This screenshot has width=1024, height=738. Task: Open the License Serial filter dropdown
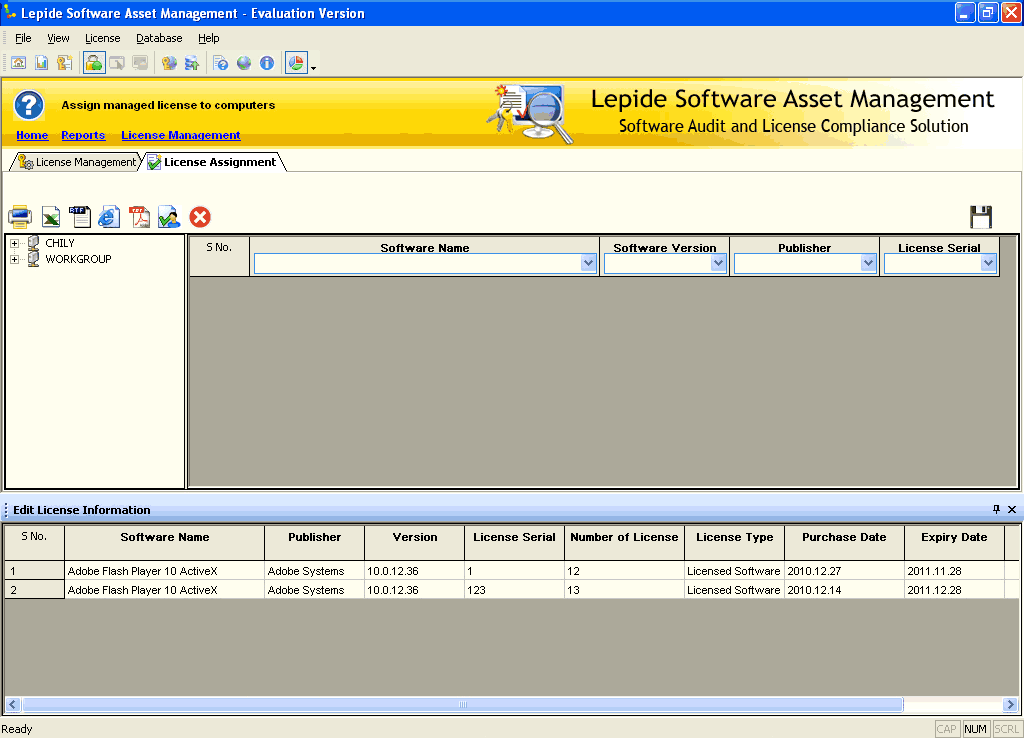(988, 263)
